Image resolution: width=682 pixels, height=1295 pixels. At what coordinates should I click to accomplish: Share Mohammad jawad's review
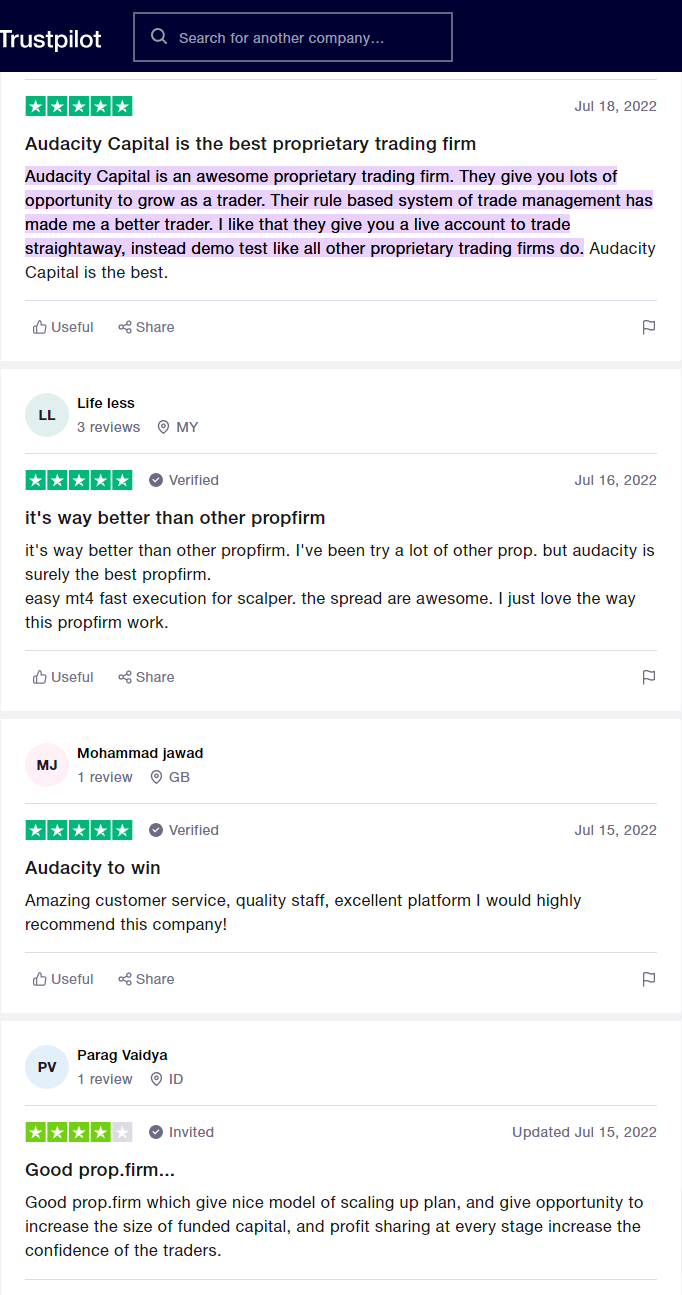tap(146, 979)
